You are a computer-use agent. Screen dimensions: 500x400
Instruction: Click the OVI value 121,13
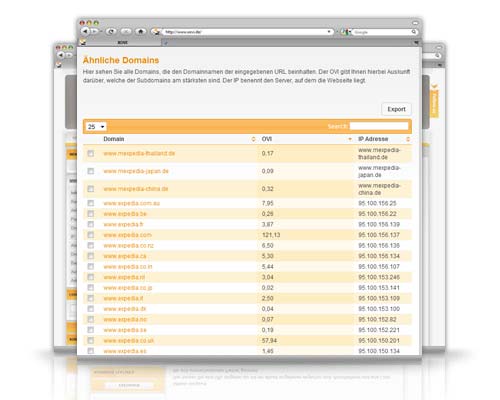click(271, 235)
